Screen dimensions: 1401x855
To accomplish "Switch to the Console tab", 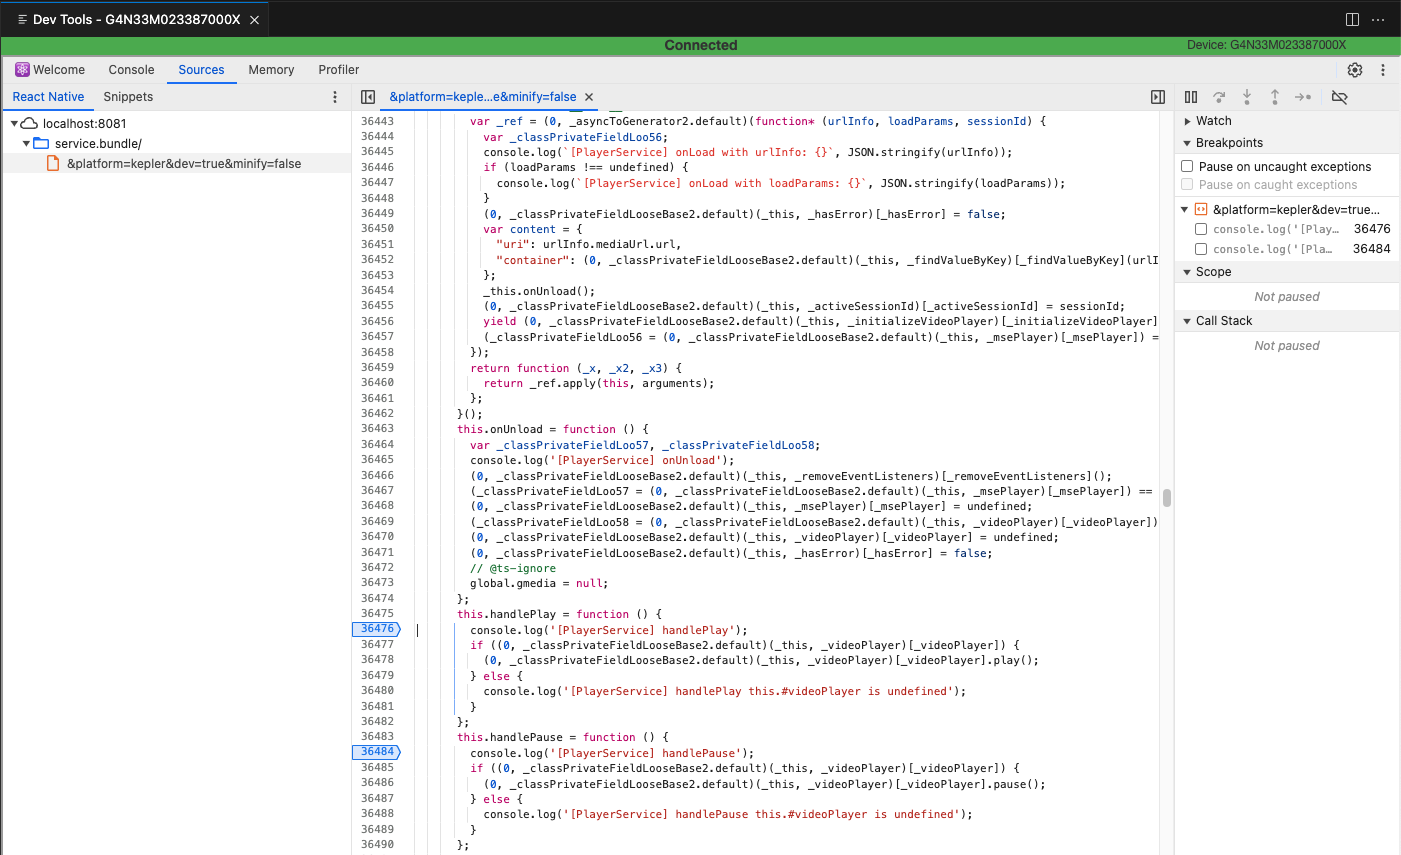I will tap(131, 70).
